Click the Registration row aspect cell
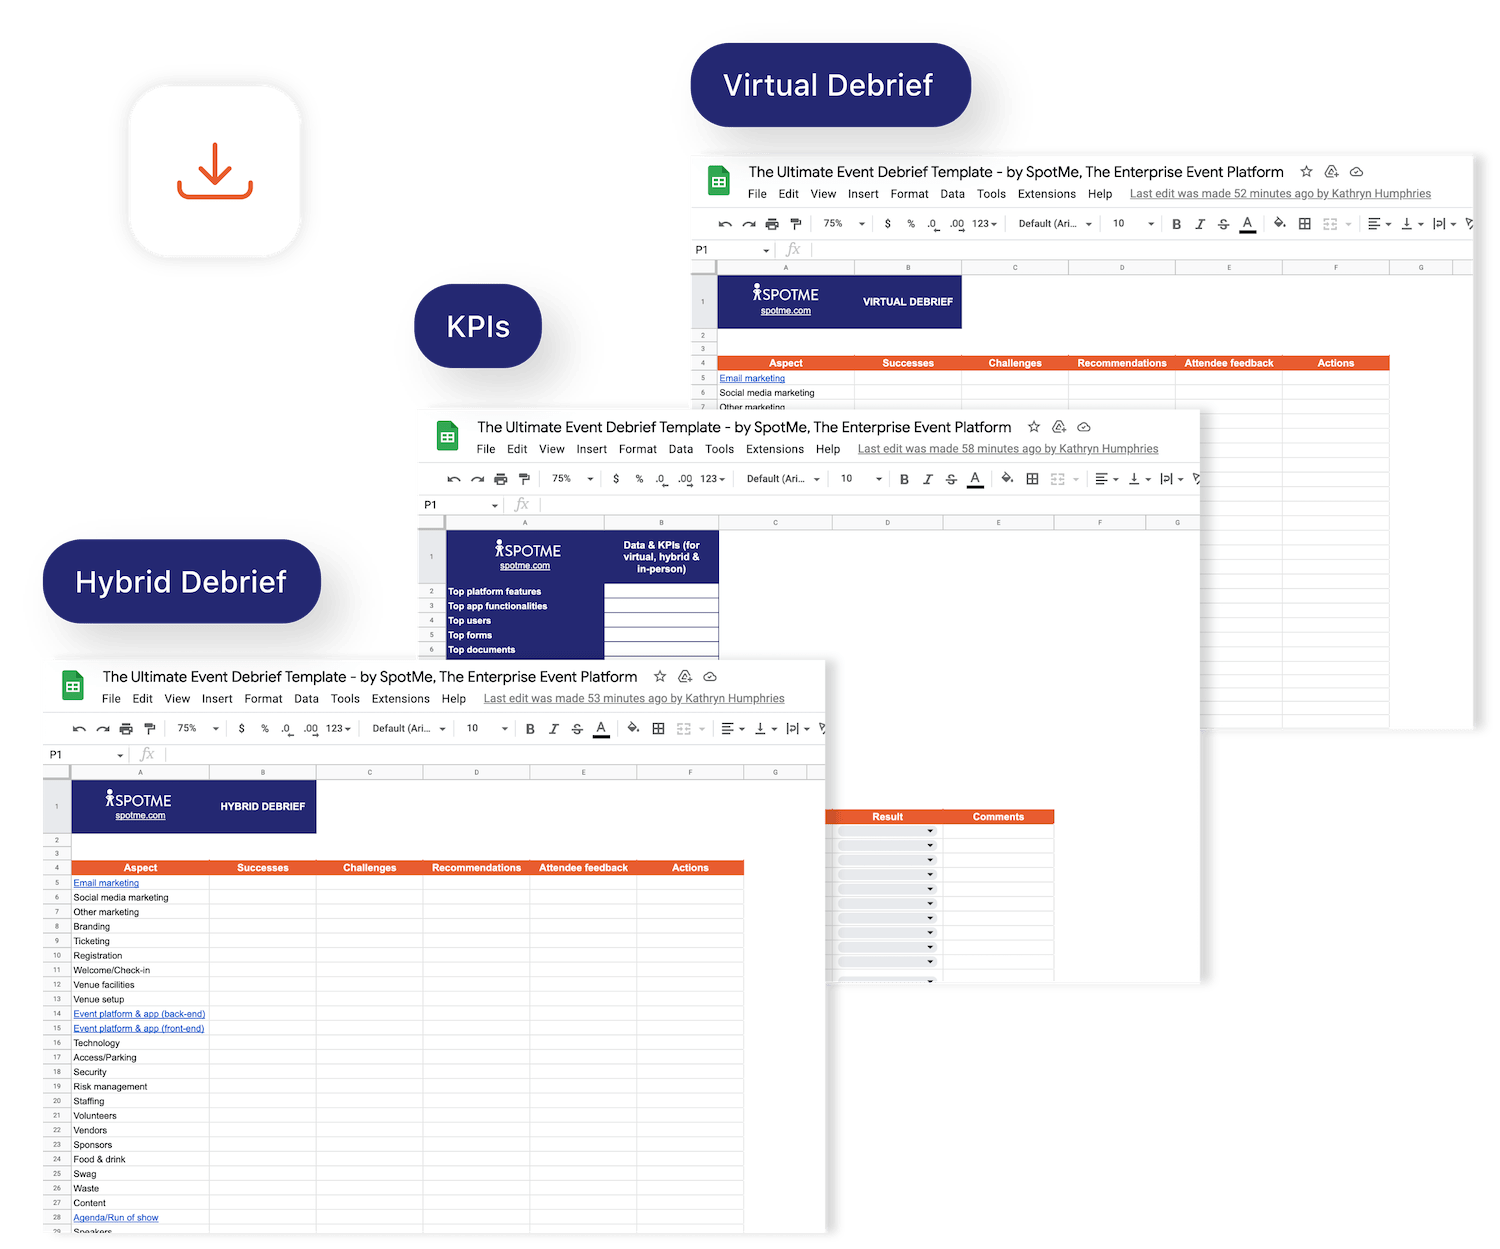The height and width of the screenshot is (1249, 1500). 97,955
